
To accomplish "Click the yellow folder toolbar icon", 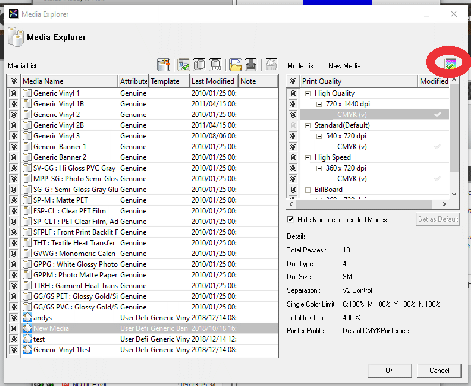I will coord(236,64).
